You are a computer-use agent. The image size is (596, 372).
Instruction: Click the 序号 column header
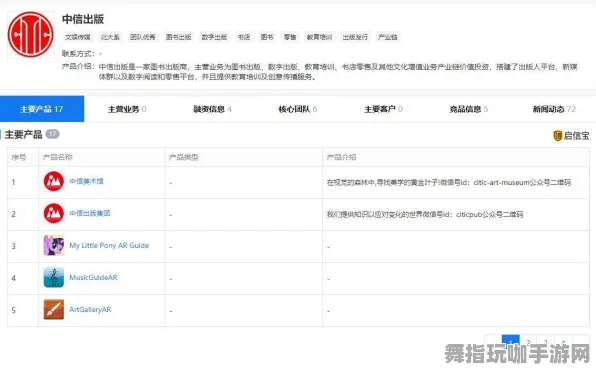click(19, 157)
